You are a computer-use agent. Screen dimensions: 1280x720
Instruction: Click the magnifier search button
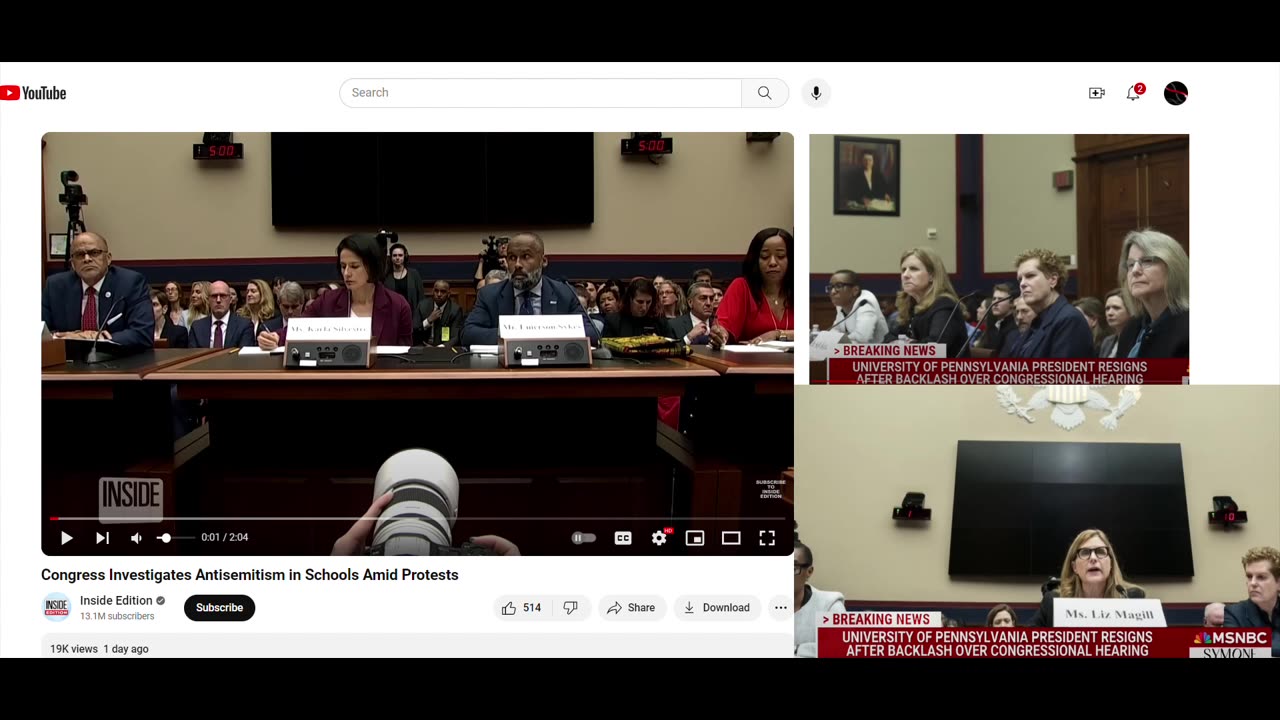765,93
